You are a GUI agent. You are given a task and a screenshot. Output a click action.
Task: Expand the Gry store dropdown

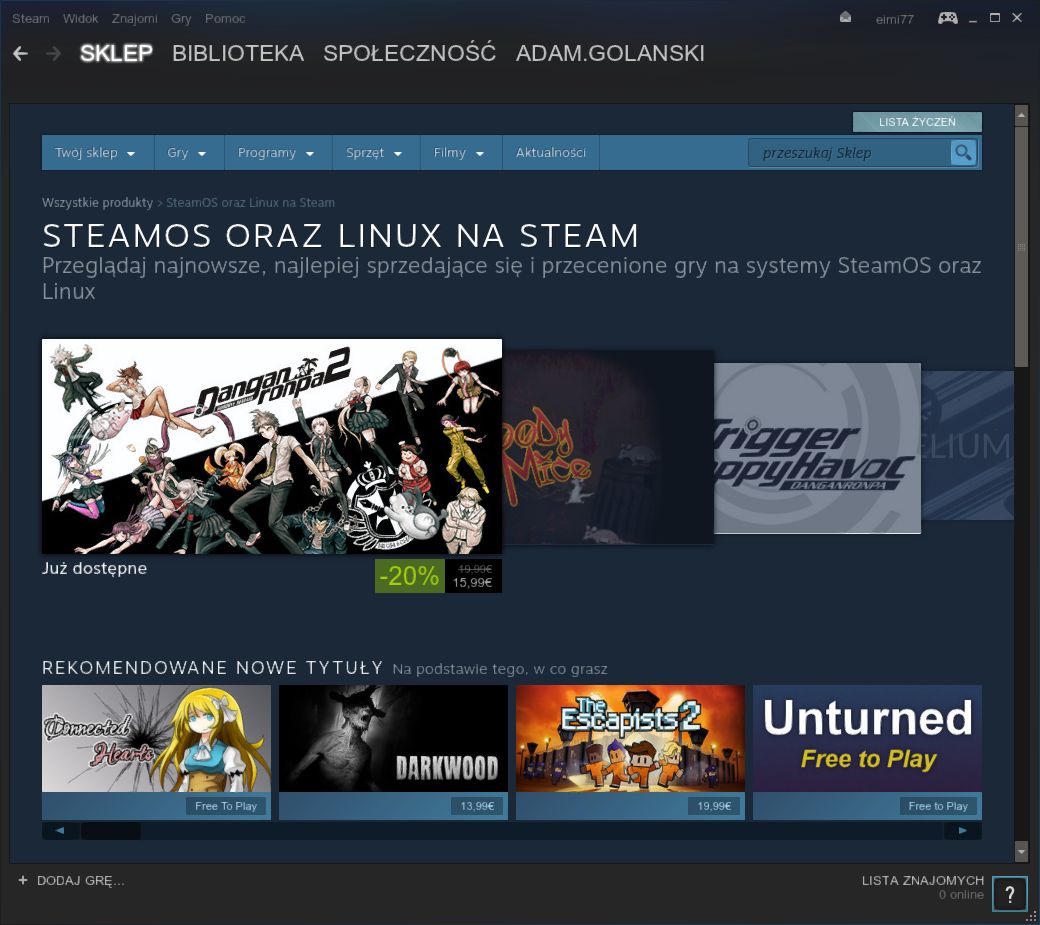pos(189,153)
